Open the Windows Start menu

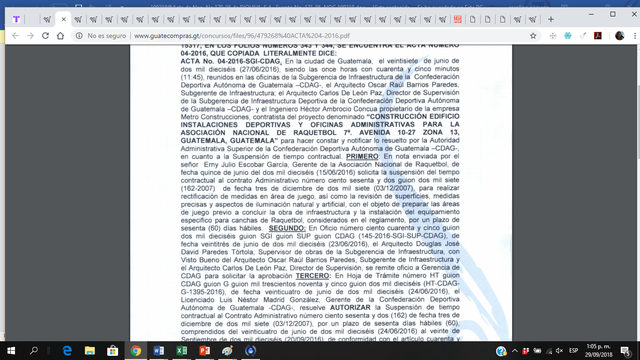[11, 351]
